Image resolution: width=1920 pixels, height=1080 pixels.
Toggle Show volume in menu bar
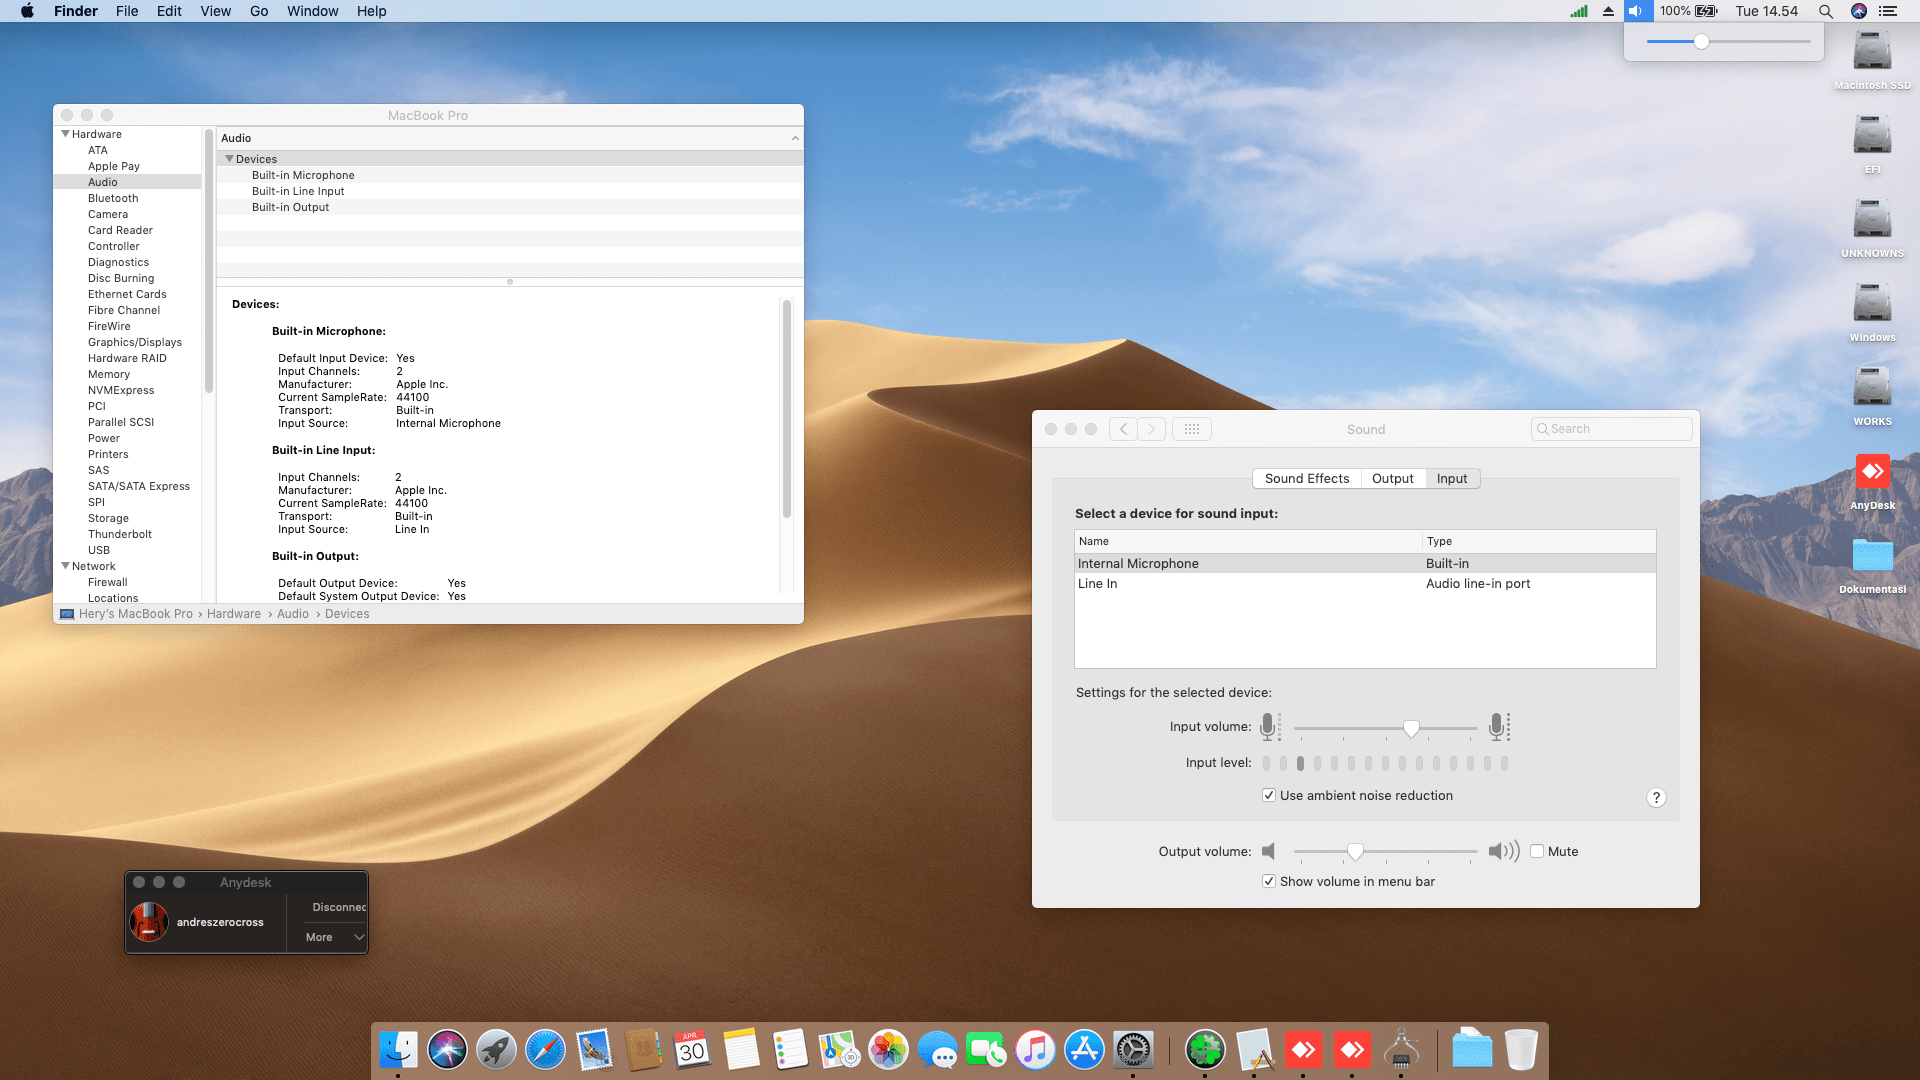tap(1269, 881)
